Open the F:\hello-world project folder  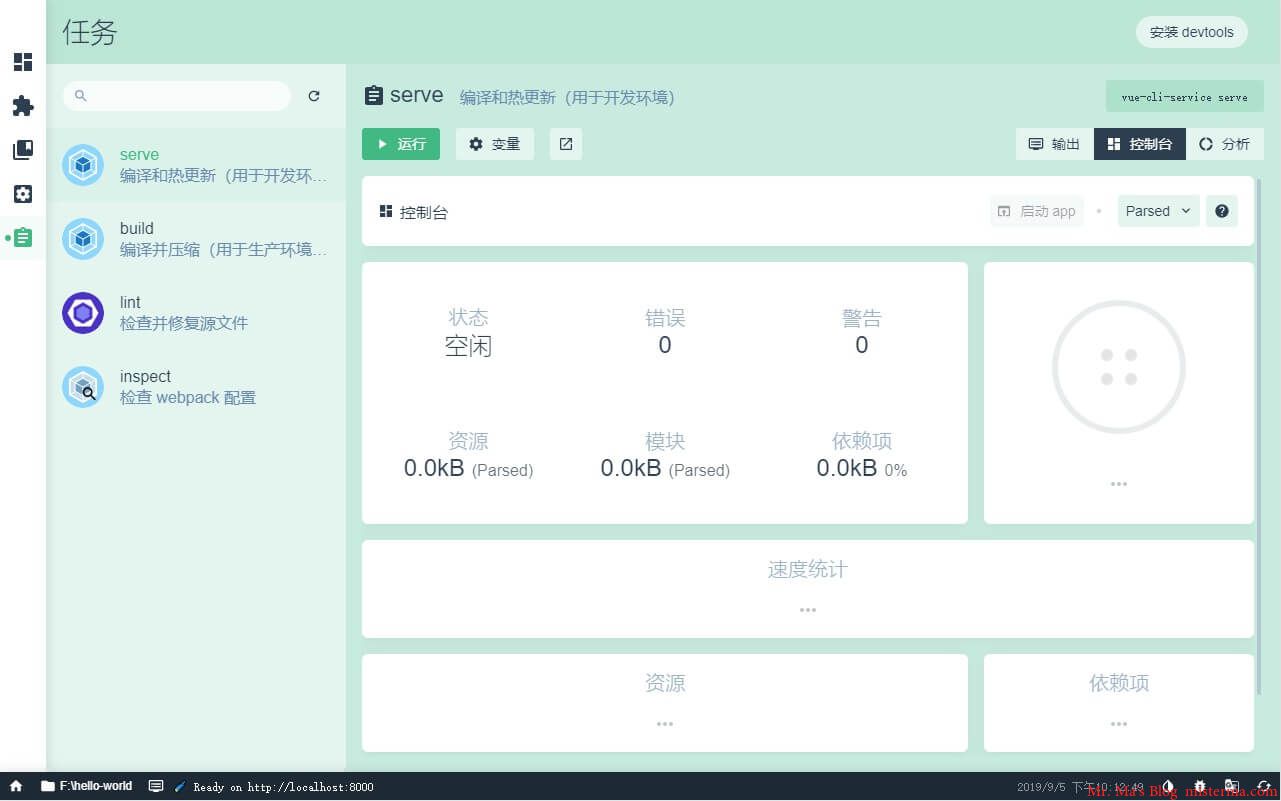pos(87,786)
